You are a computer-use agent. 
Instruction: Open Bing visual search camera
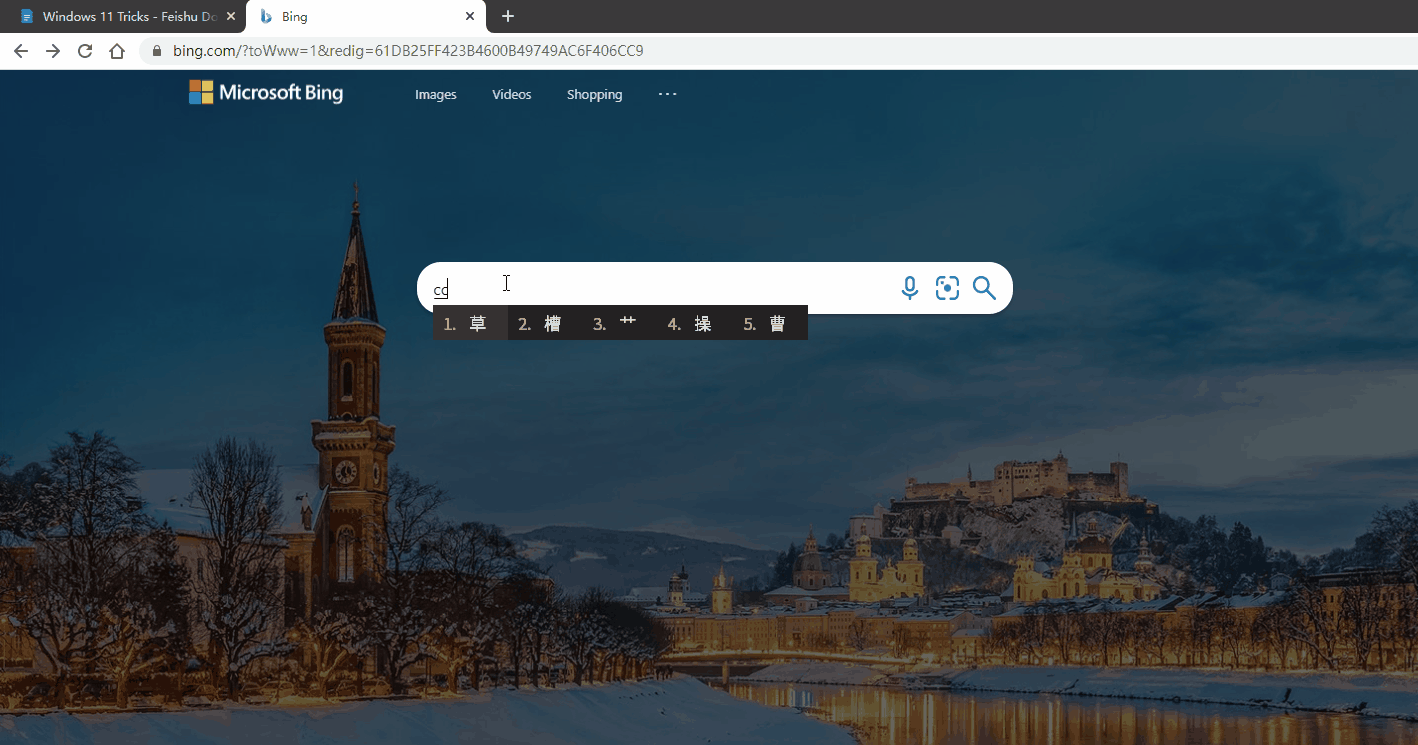(x=947, y=288)
